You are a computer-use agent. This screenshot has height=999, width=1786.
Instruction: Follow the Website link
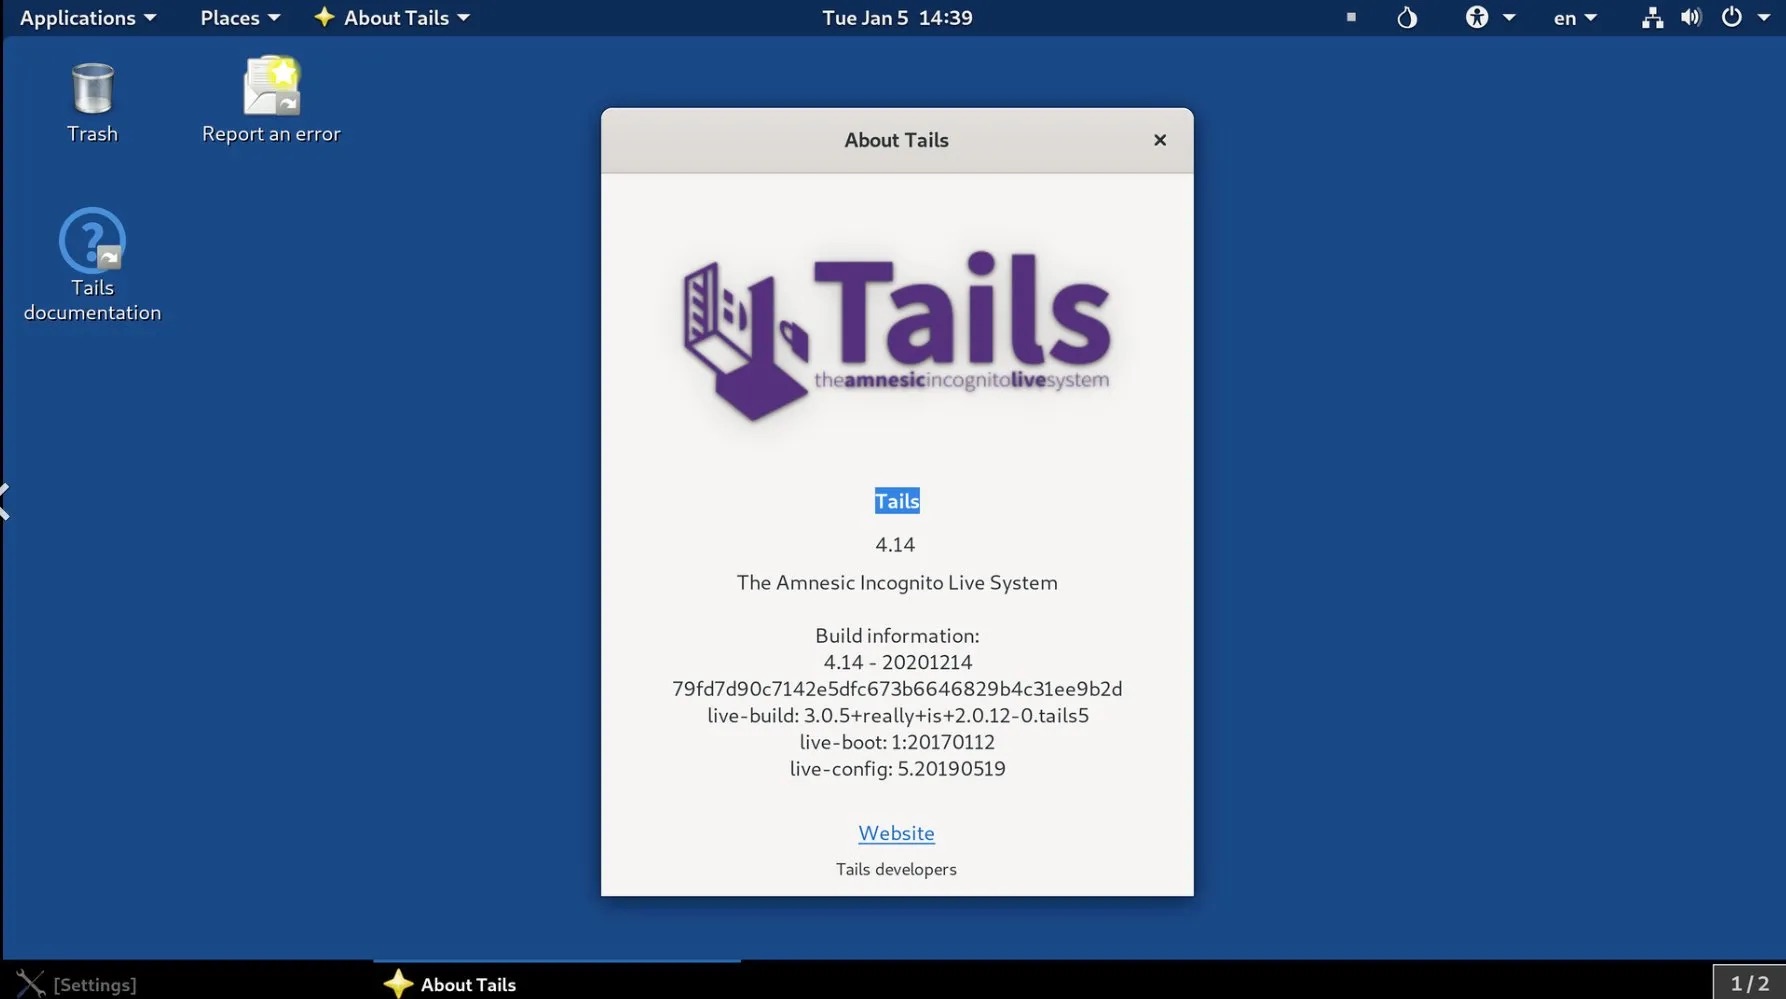tap(896, 832)
